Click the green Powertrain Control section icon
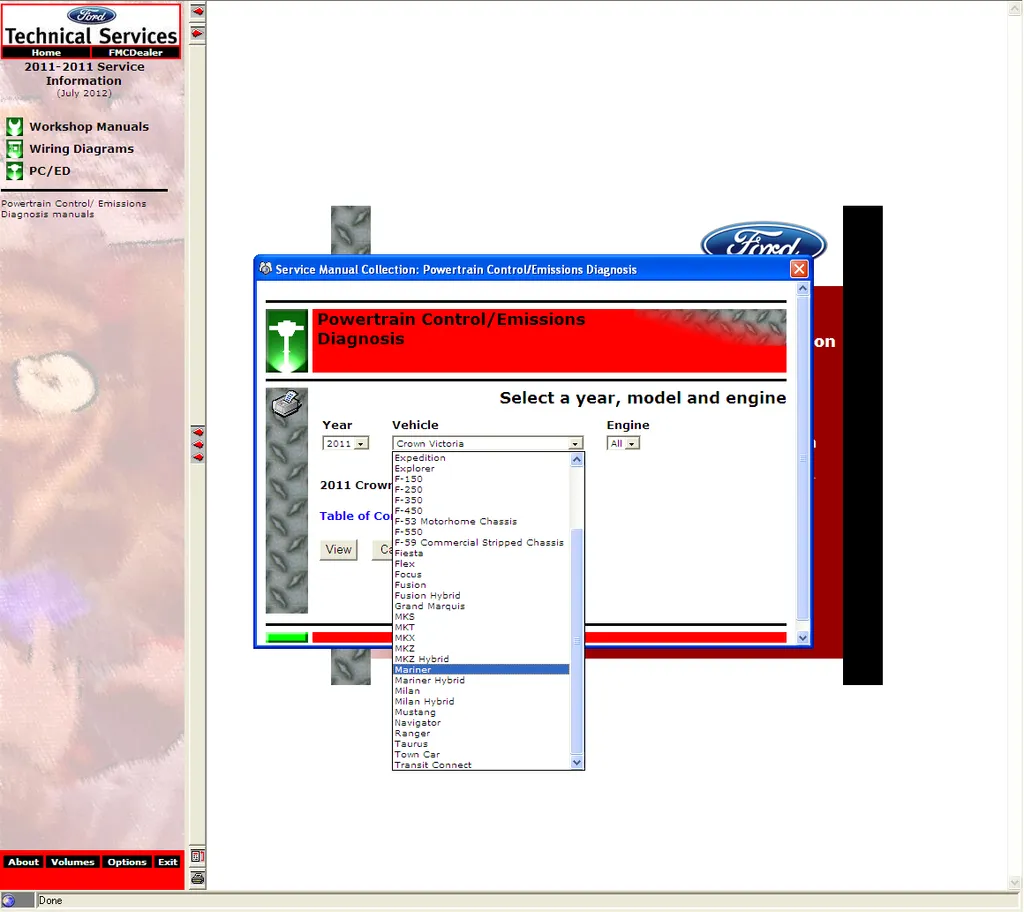This screenshot has width=1024, height=912. pyautogui.click(x=287, y=341)
